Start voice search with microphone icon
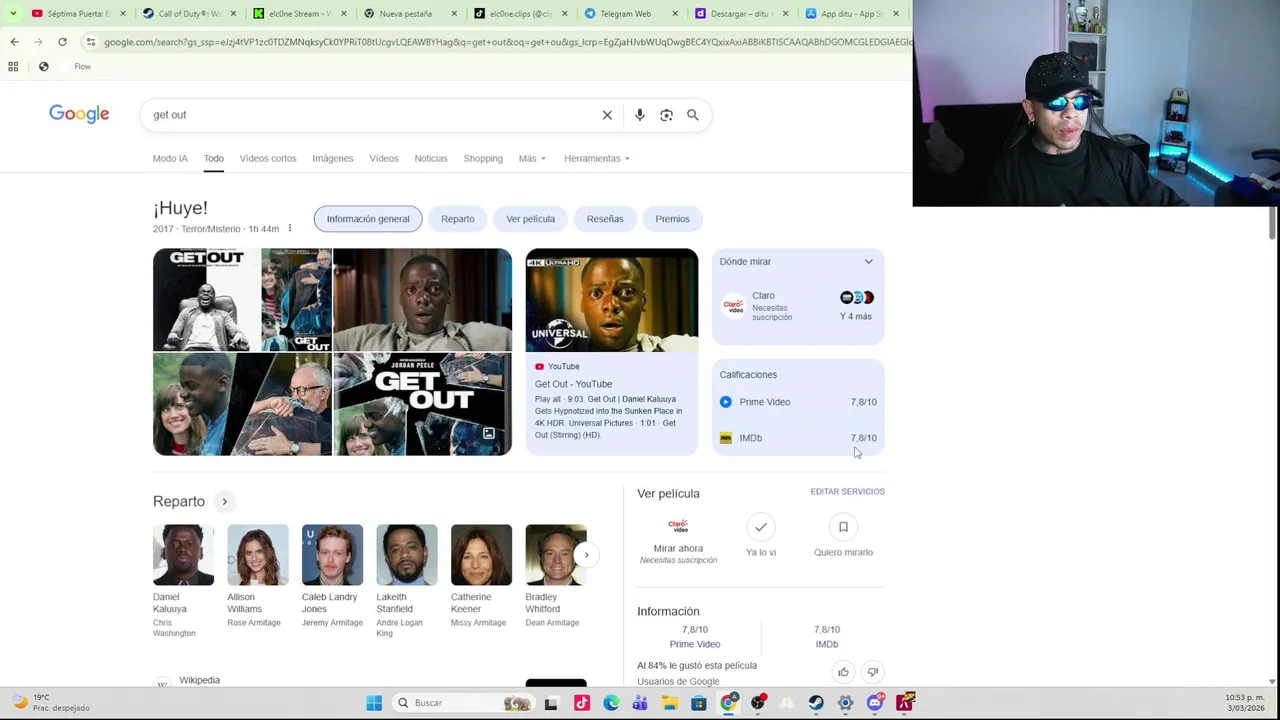This screenshot has width=1280, height=720. point(640,115)
